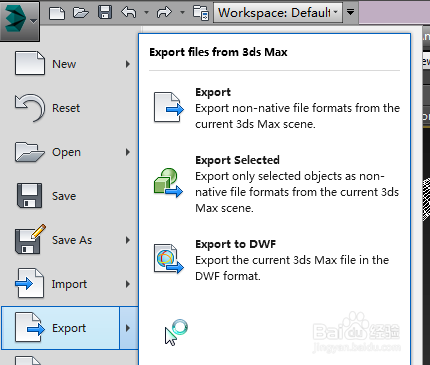Click the Import page-arrow icon
Viewport: 430px width, 365px height.
coord(30,283)
